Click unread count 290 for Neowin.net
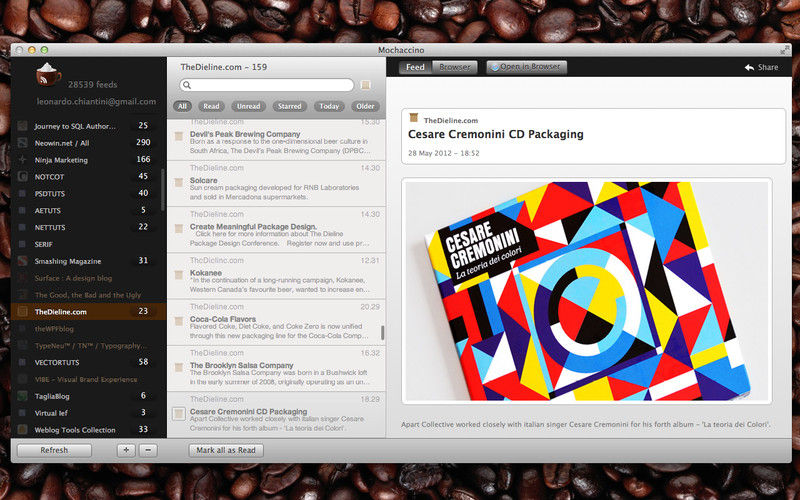 143,142
